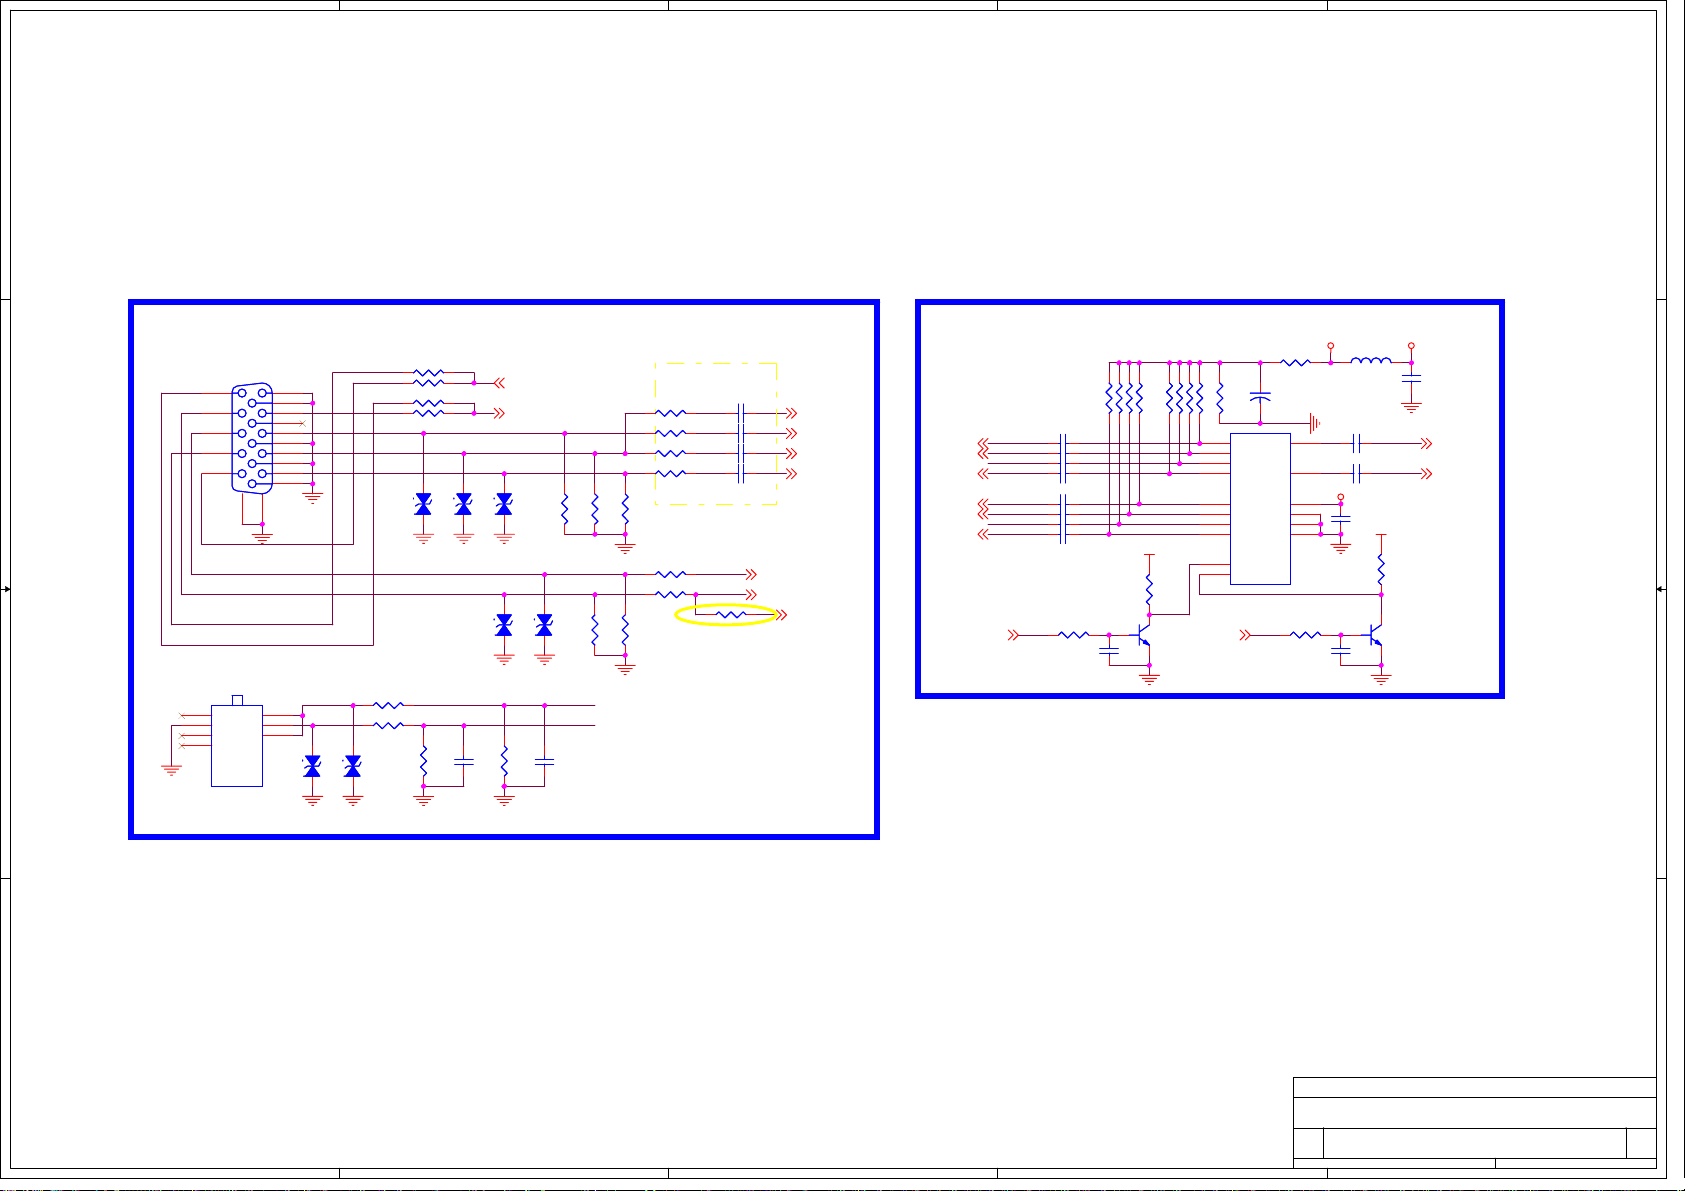Select the pull-up resistor above the right transistor

point(1381,570)
